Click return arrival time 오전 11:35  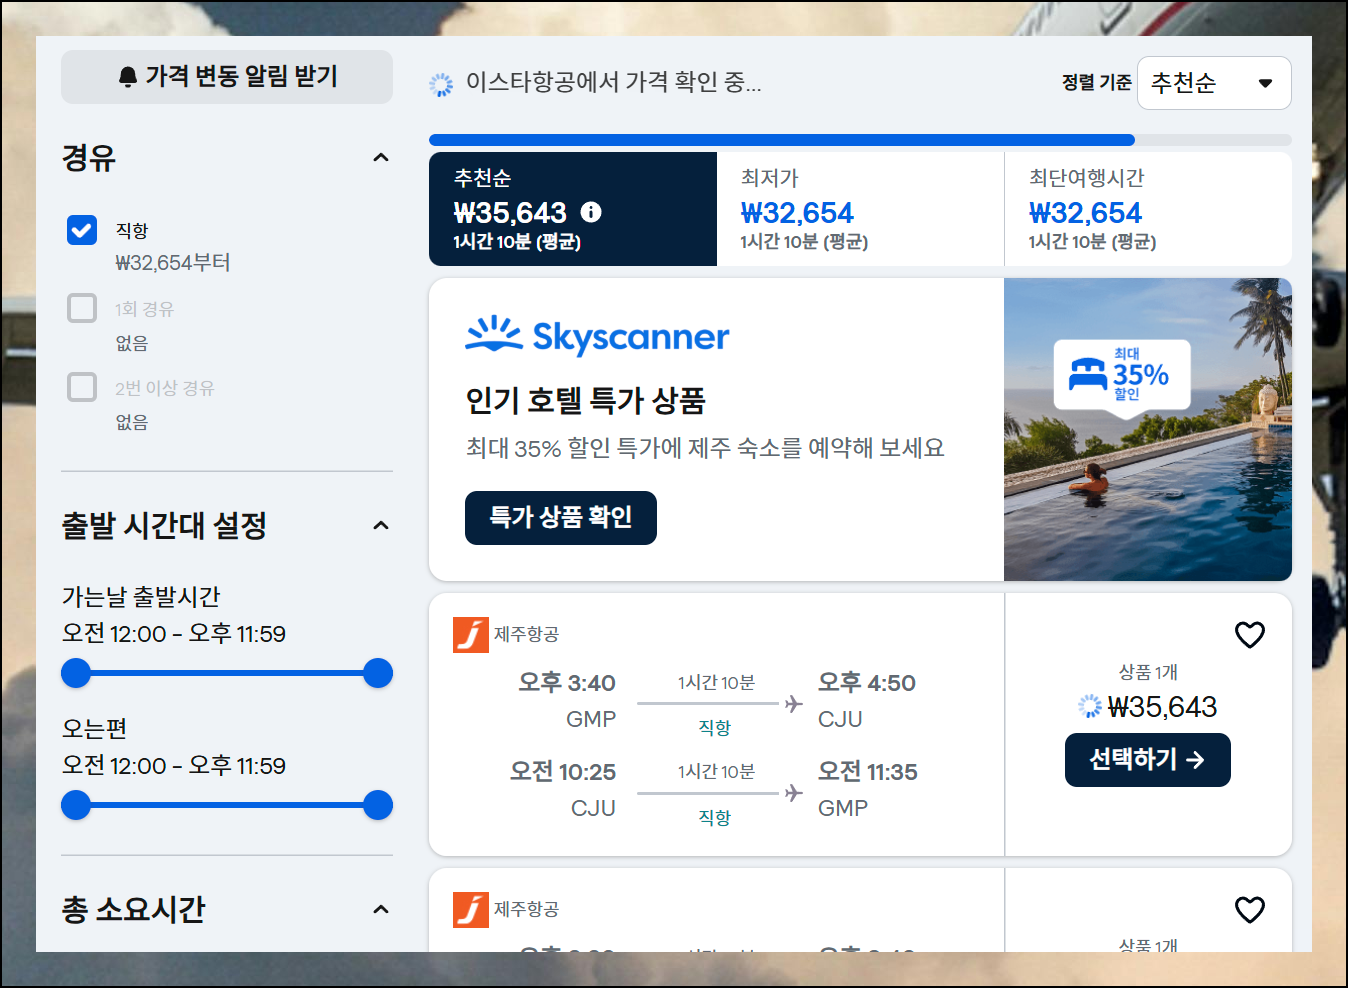tap(868, 772)
